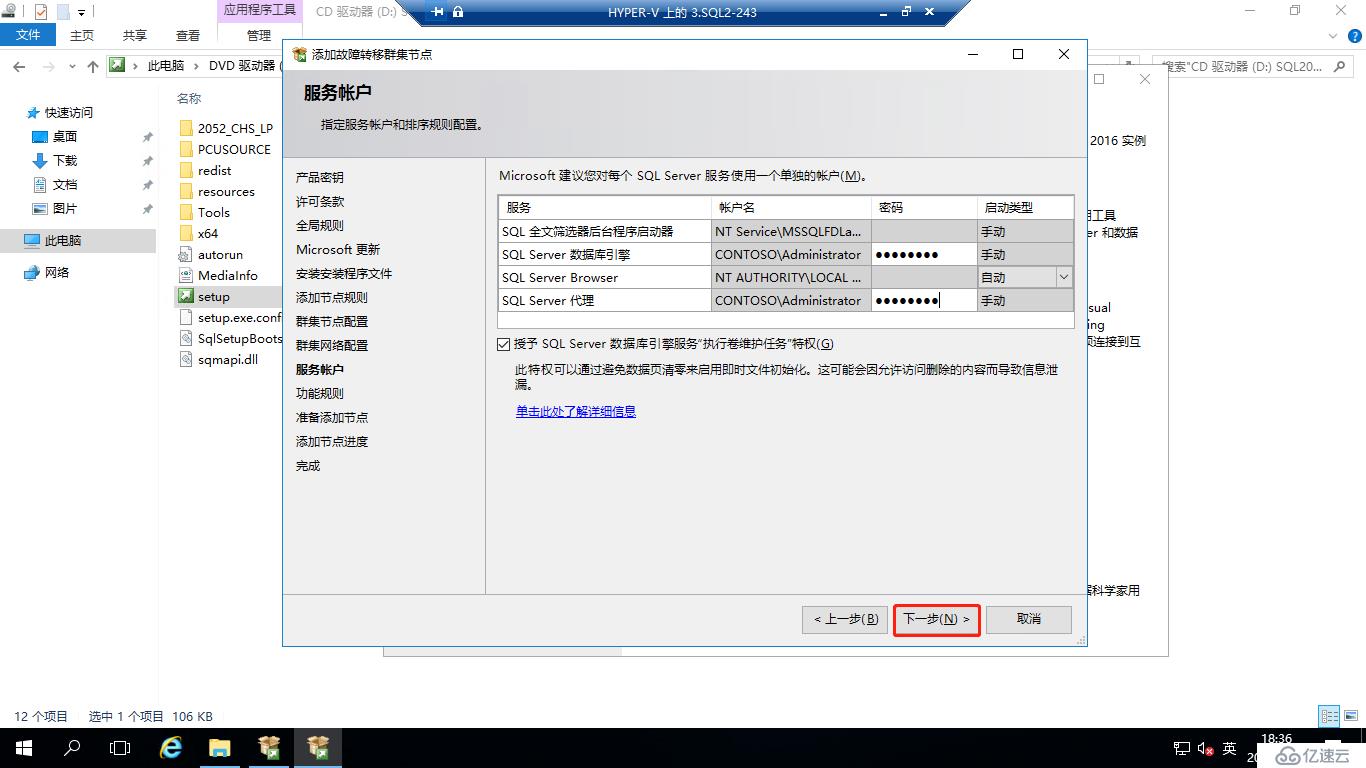
Task: Select the autorun file icon
Action: pos(185,254)
